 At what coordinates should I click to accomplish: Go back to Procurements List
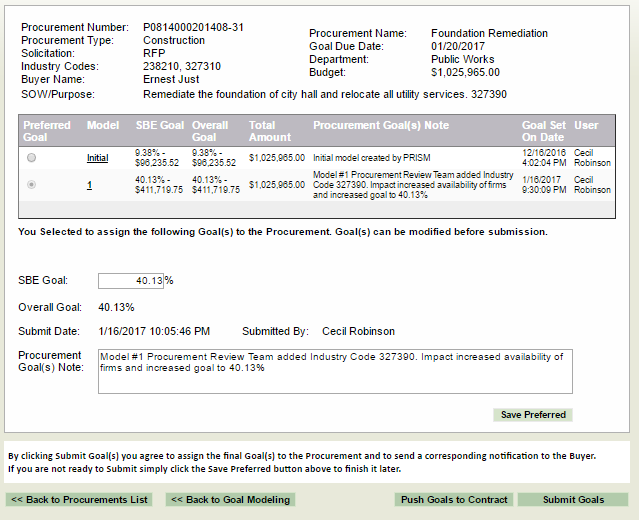coord(80,499)
